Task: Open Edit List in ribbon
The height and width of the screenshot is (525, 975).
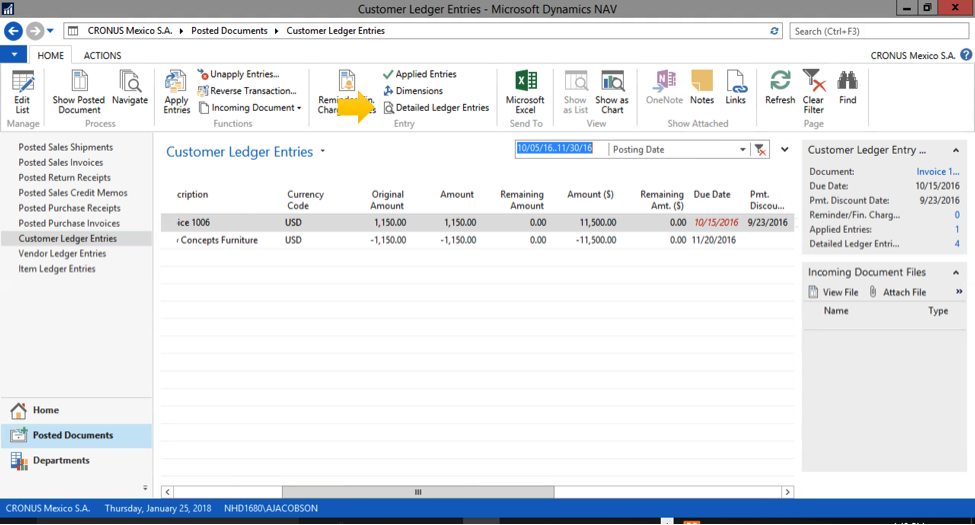Action: 22,92
